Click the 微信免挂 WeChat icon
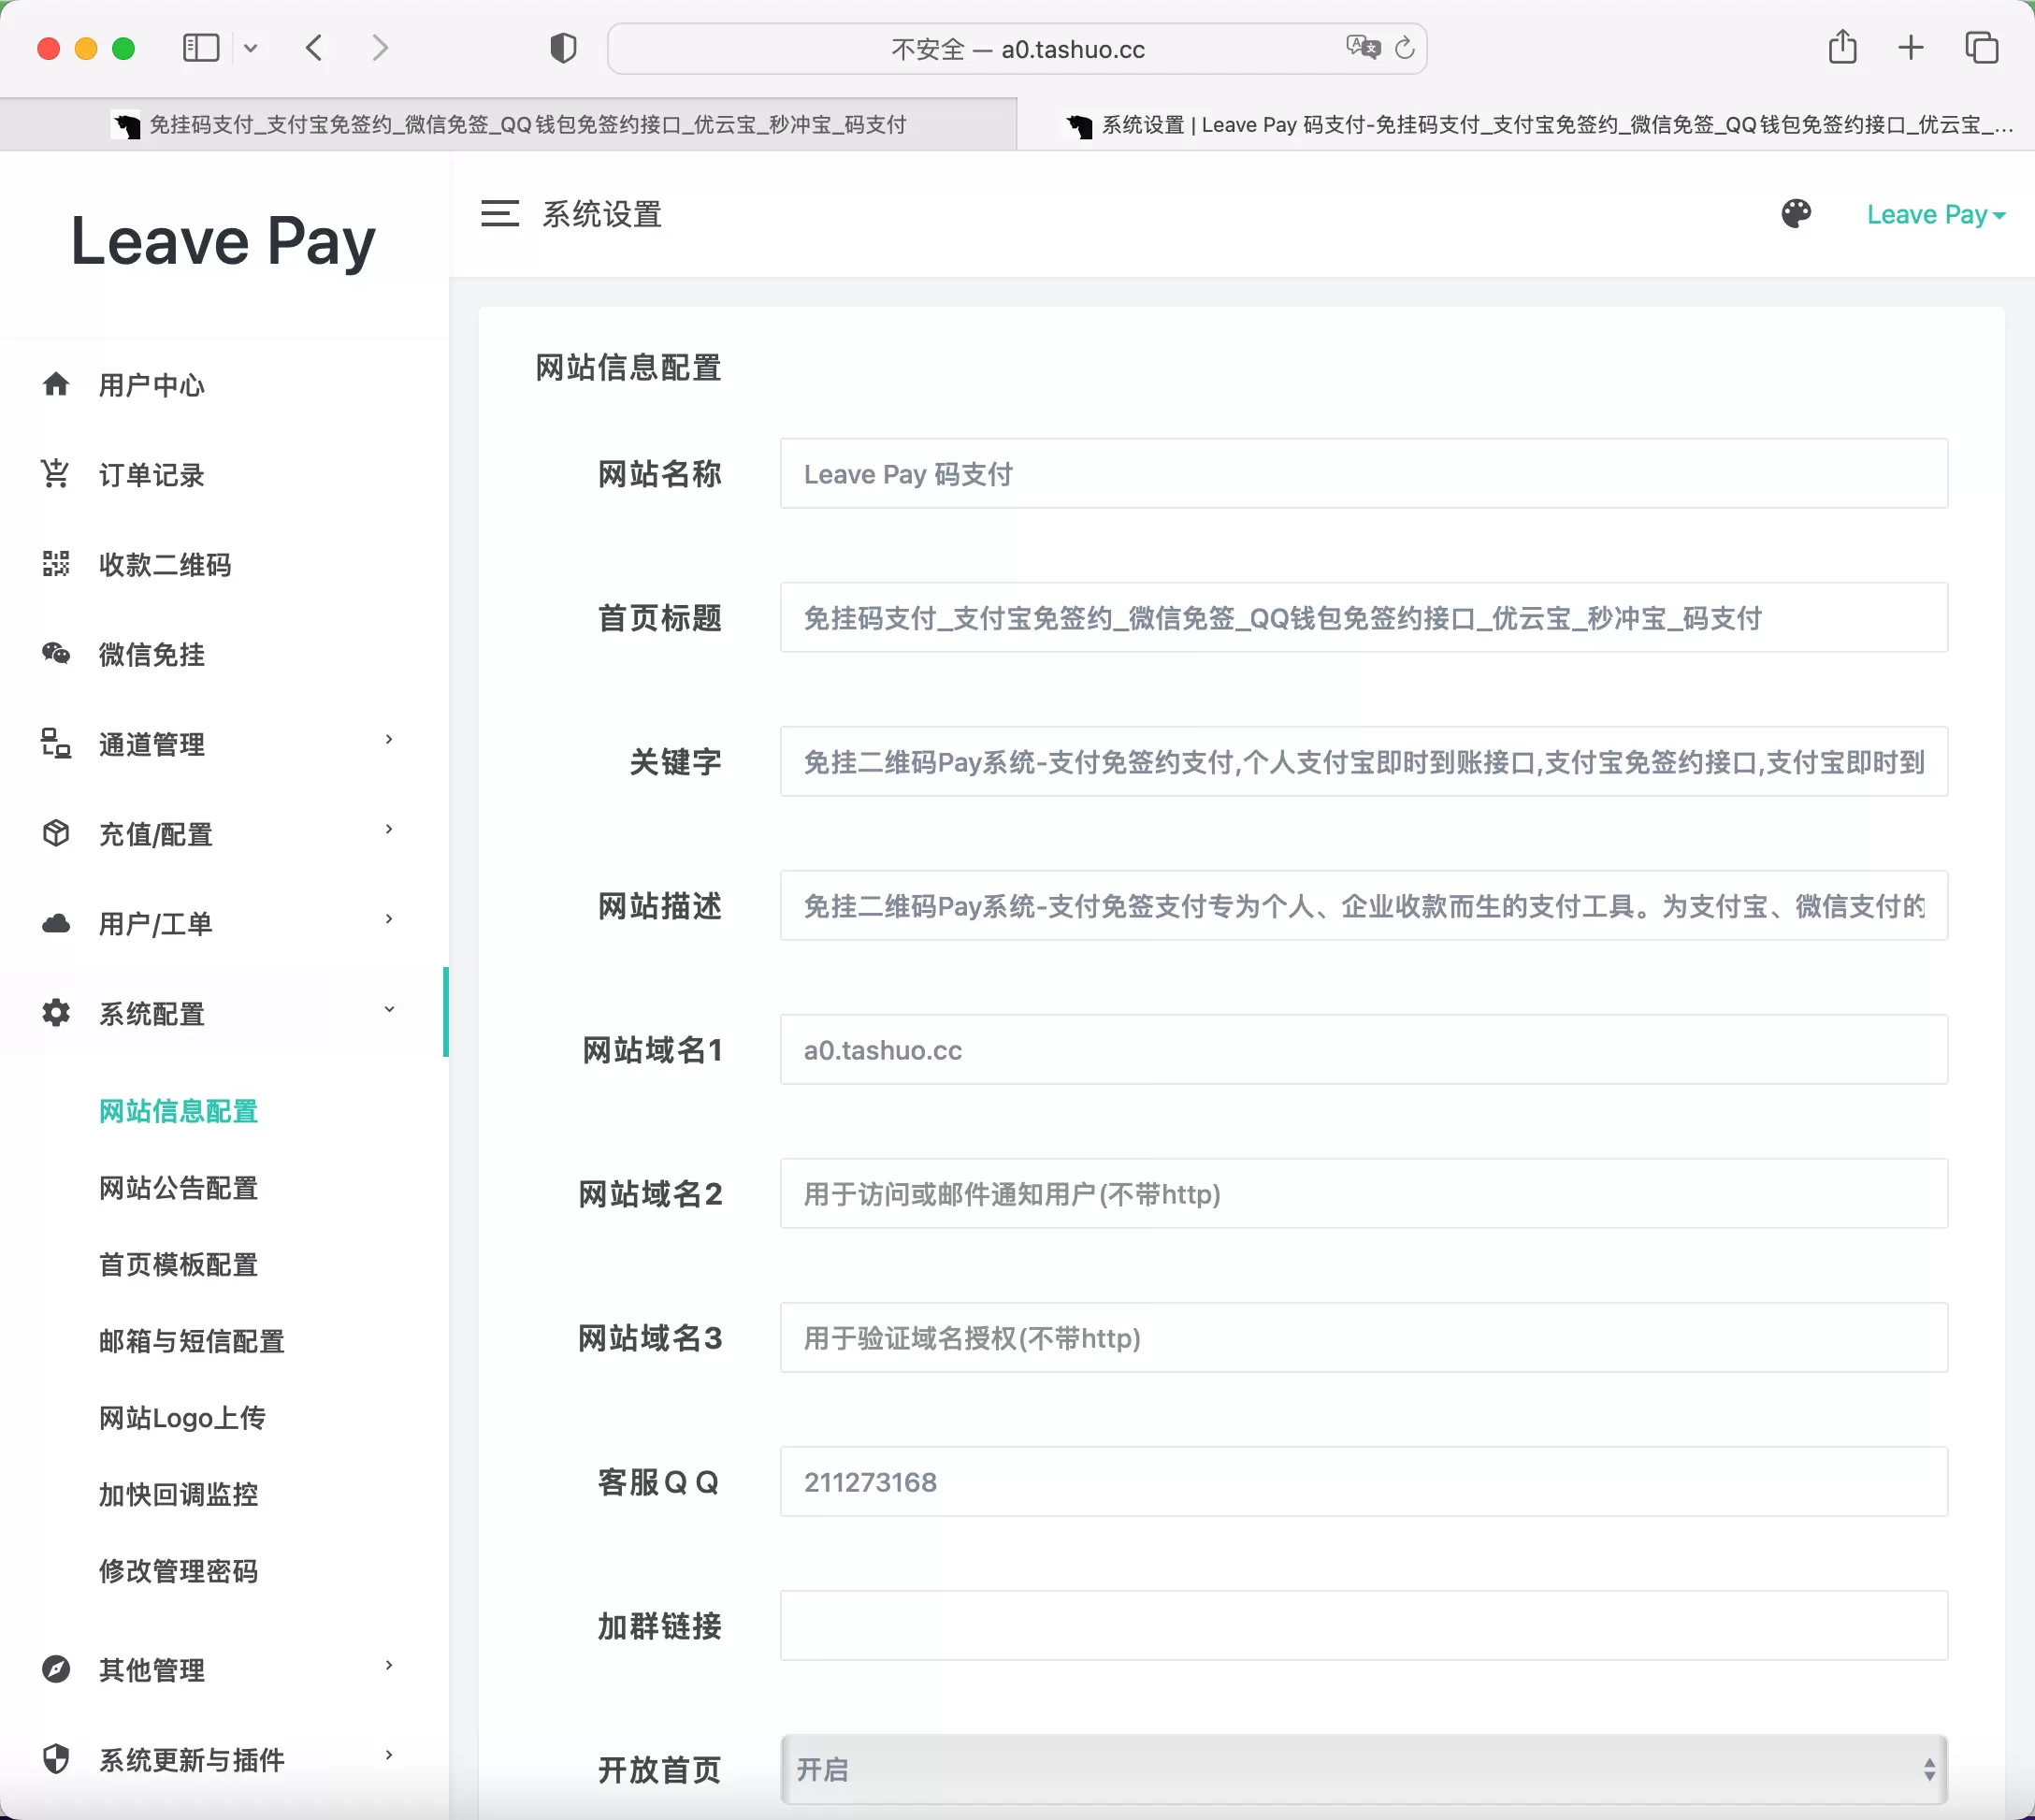Screen dimensions: 2035x1820 click(56, 654)
